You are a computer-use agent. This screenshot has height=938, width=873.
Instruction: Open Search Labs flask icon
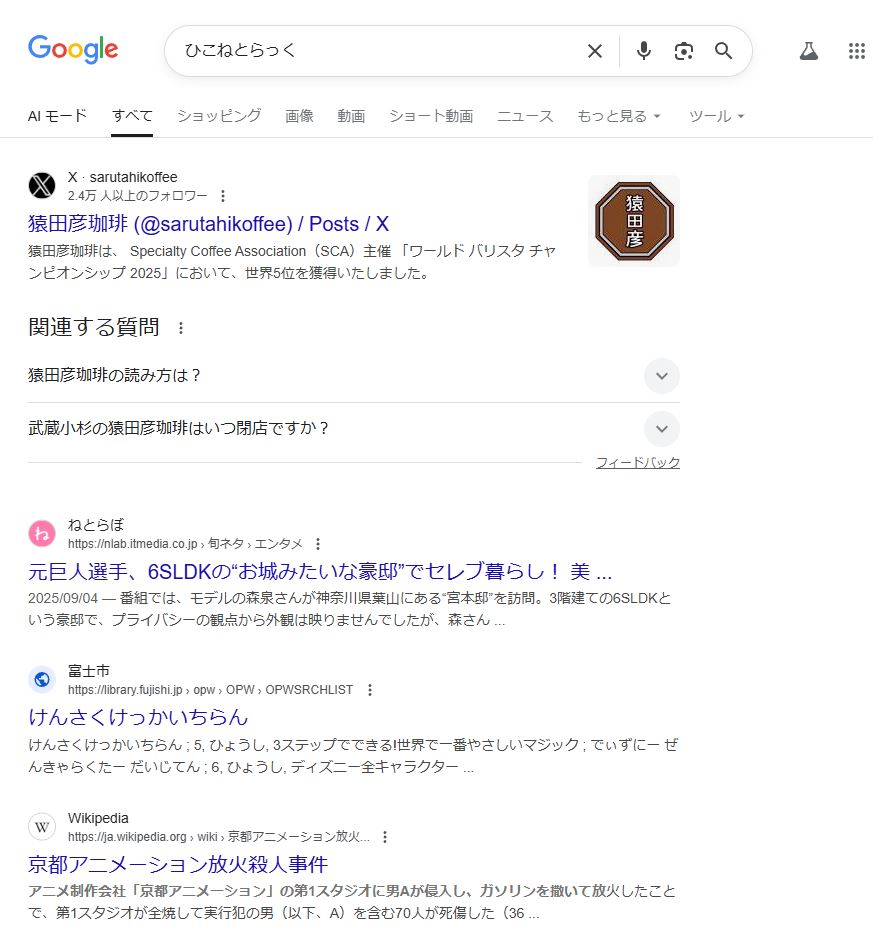point(808,51)
